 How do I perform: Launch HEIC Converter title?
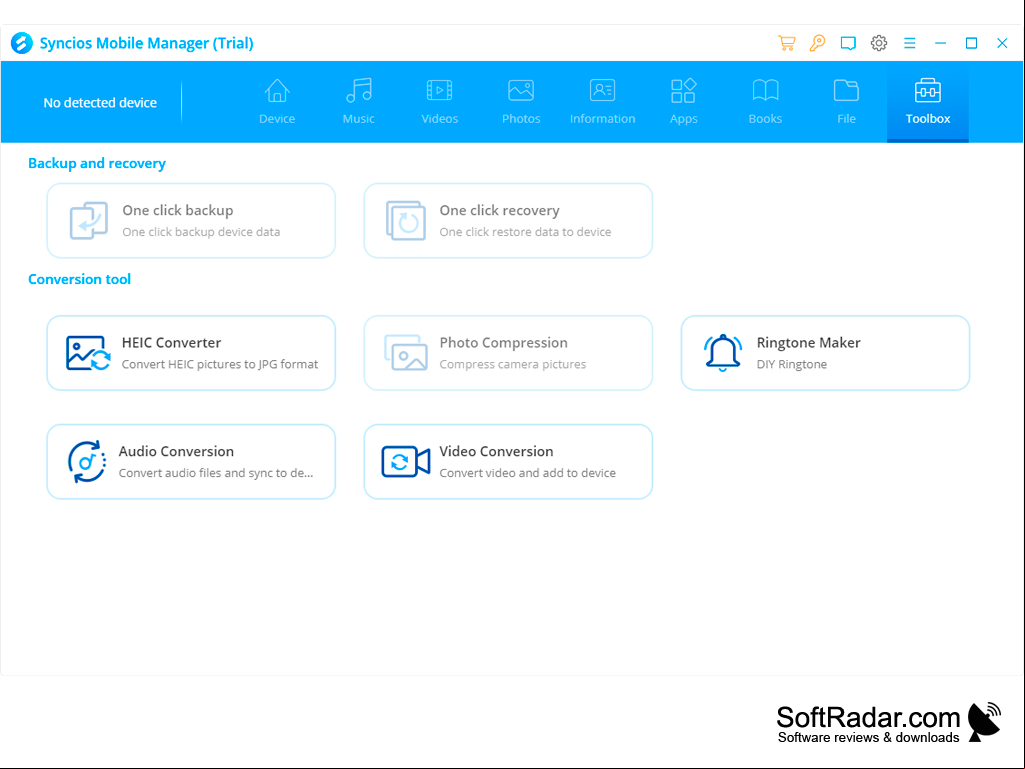[x=171, y=343]
